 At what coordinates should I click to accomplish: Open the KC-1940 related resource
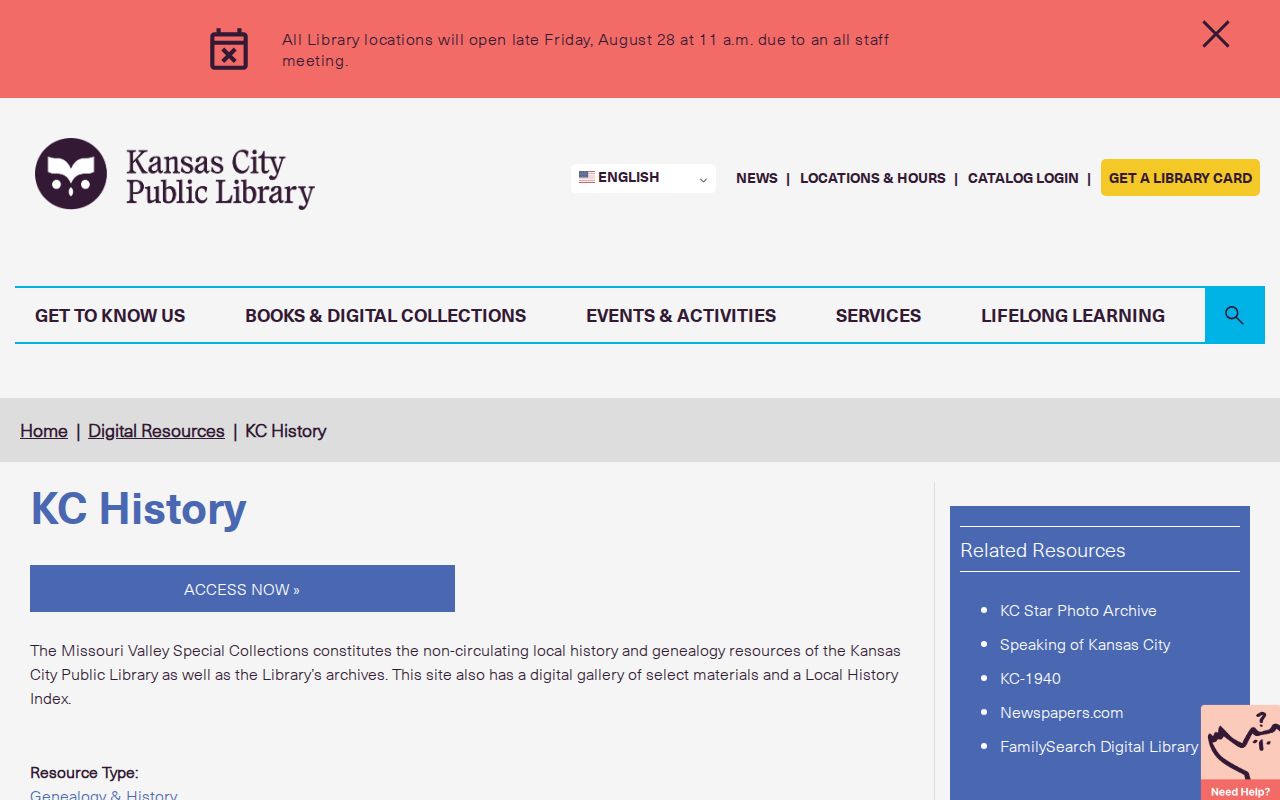point(1030,679)
